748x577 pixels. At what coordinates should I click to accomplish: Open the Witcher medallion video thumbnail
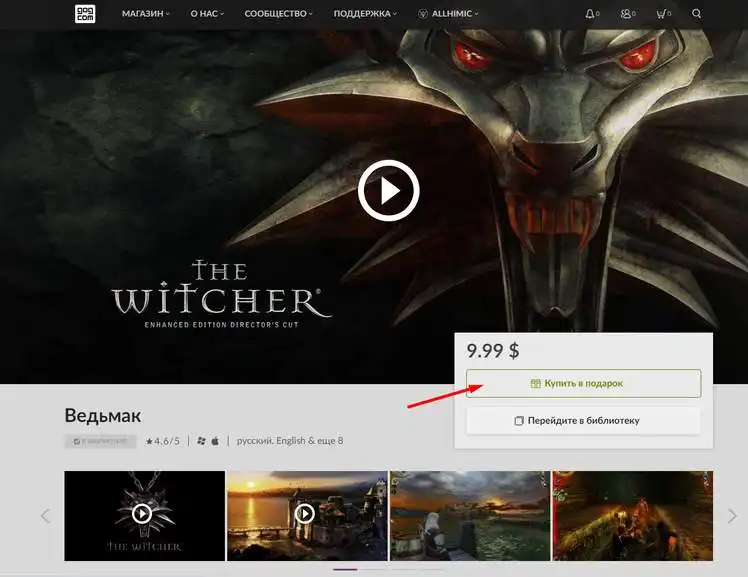(x=145, y=516)
